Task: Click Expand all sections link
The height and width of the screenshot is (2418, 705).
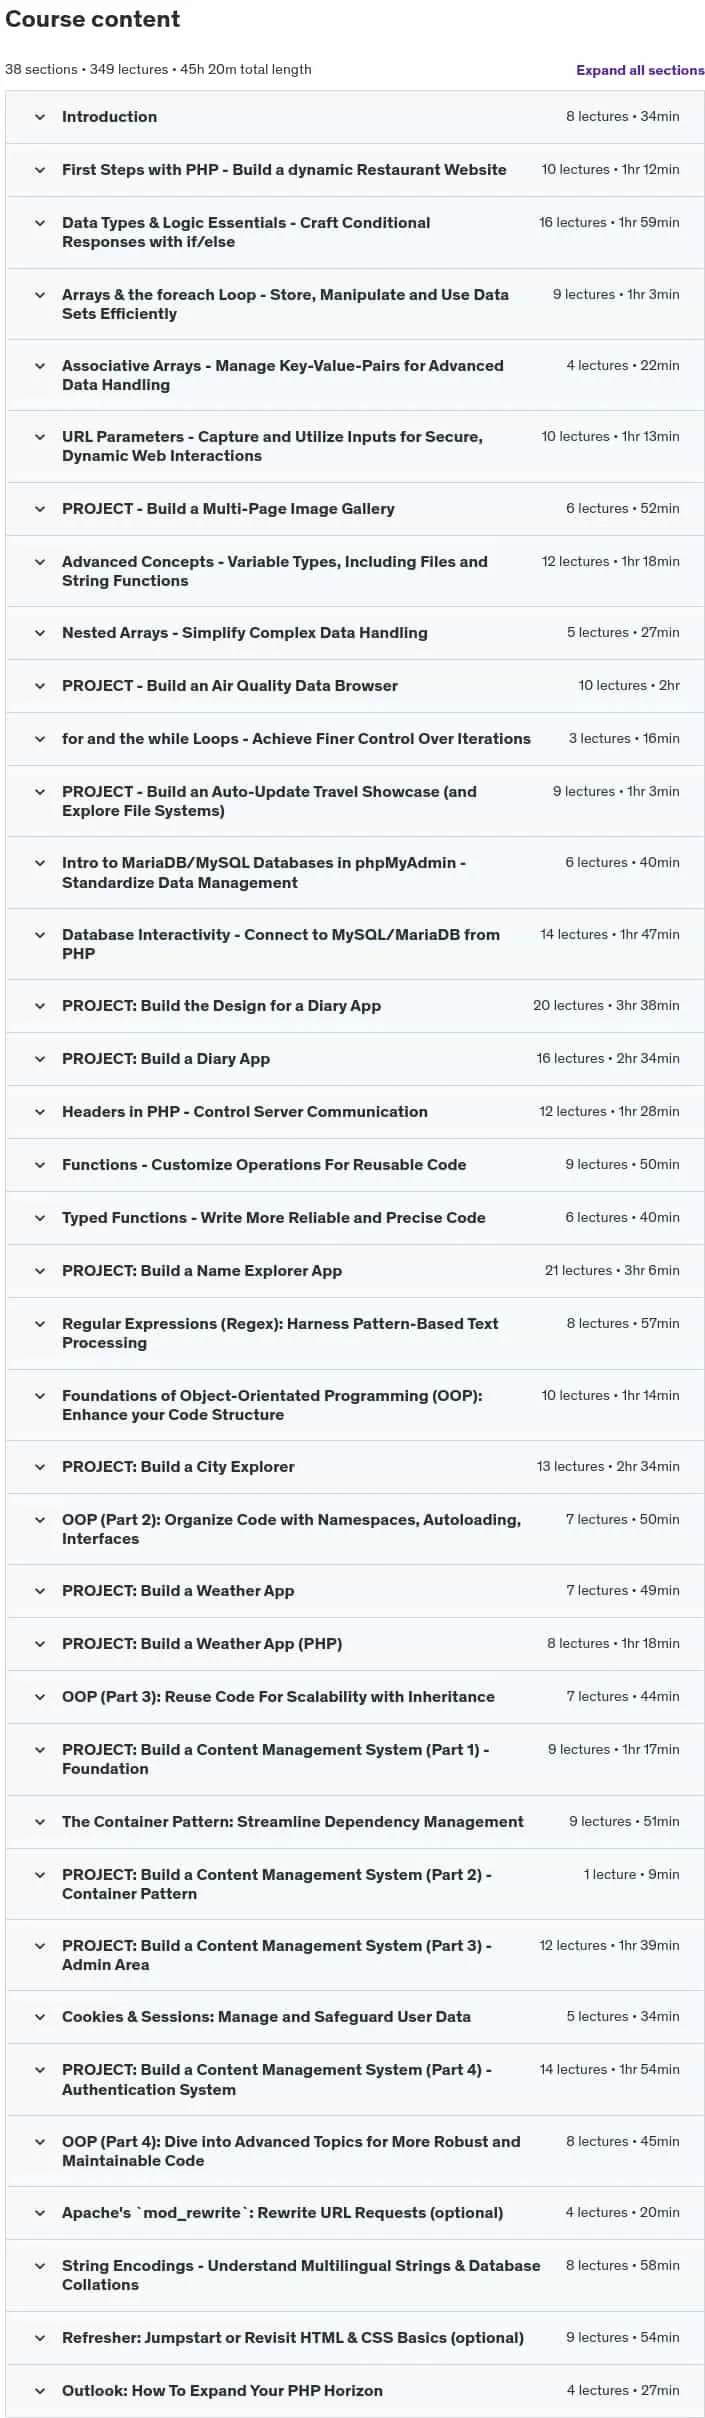Action: [x=640, y=70]
